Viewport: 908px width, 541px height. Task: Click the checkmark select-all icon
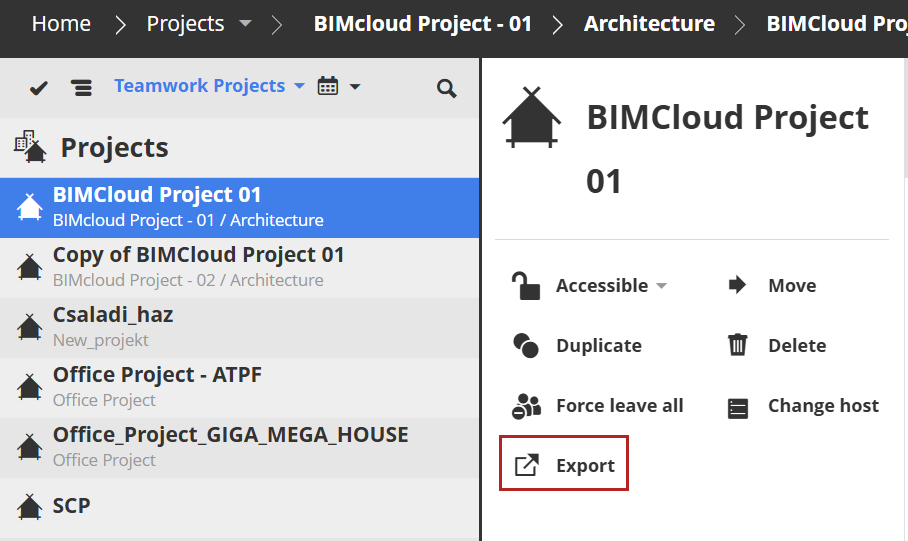39,88
